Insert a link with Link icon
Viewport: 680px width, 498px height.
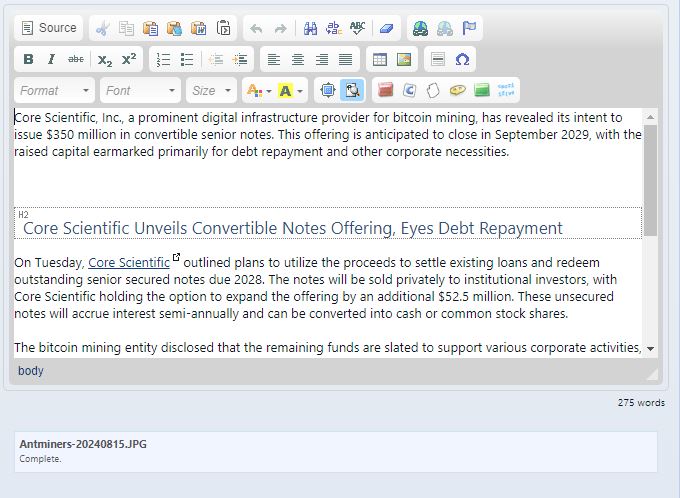pos(421,28)
